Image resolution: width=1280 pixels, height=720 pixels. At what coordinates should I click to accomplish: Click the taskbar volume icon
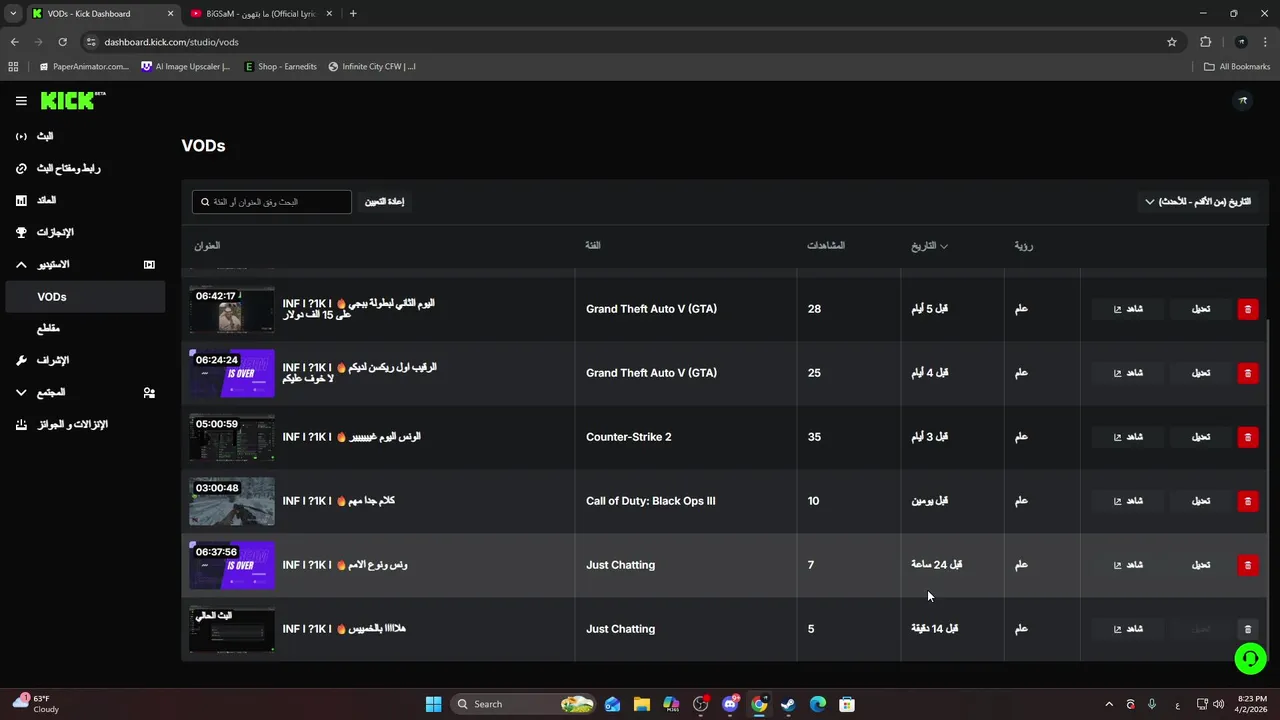coord(1218,704)
